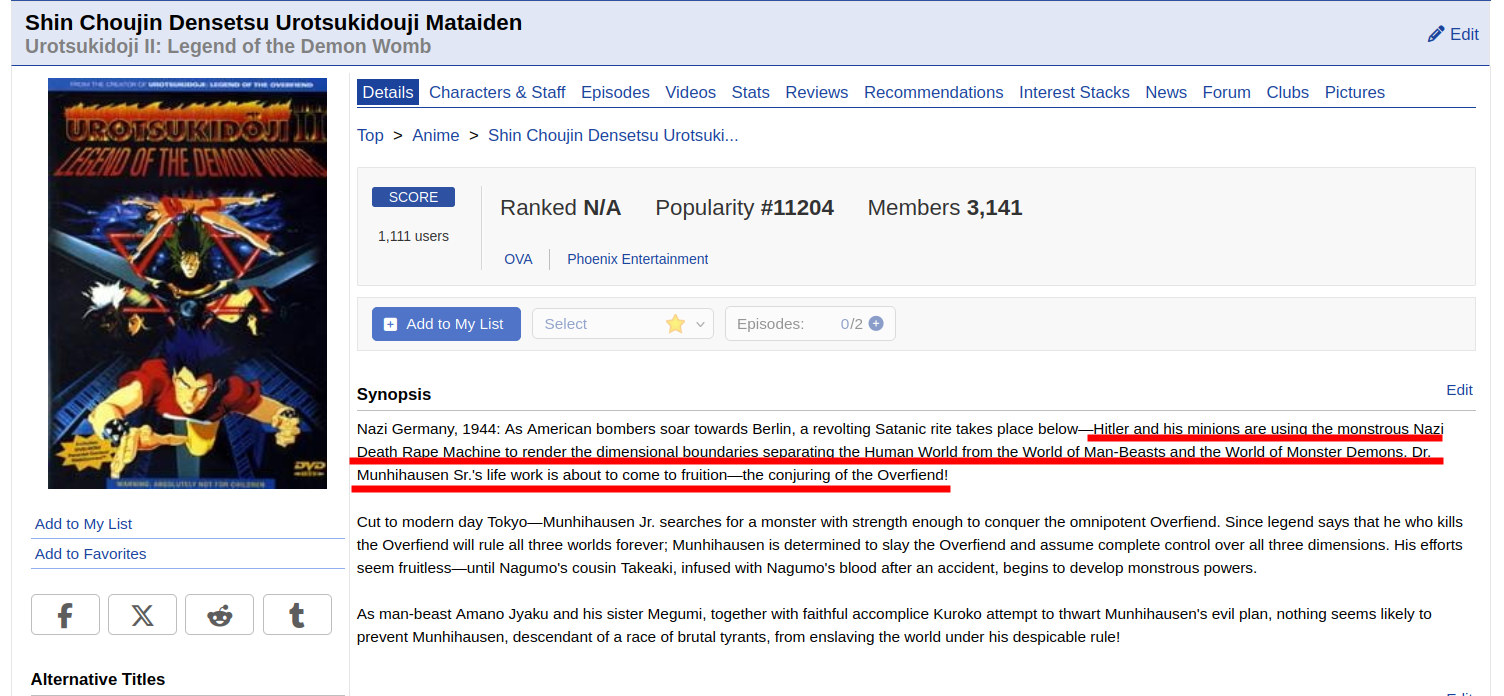Click Add to My List sidebar link
The height and width of the screenshot is (696, 1504).
point(84,524)
